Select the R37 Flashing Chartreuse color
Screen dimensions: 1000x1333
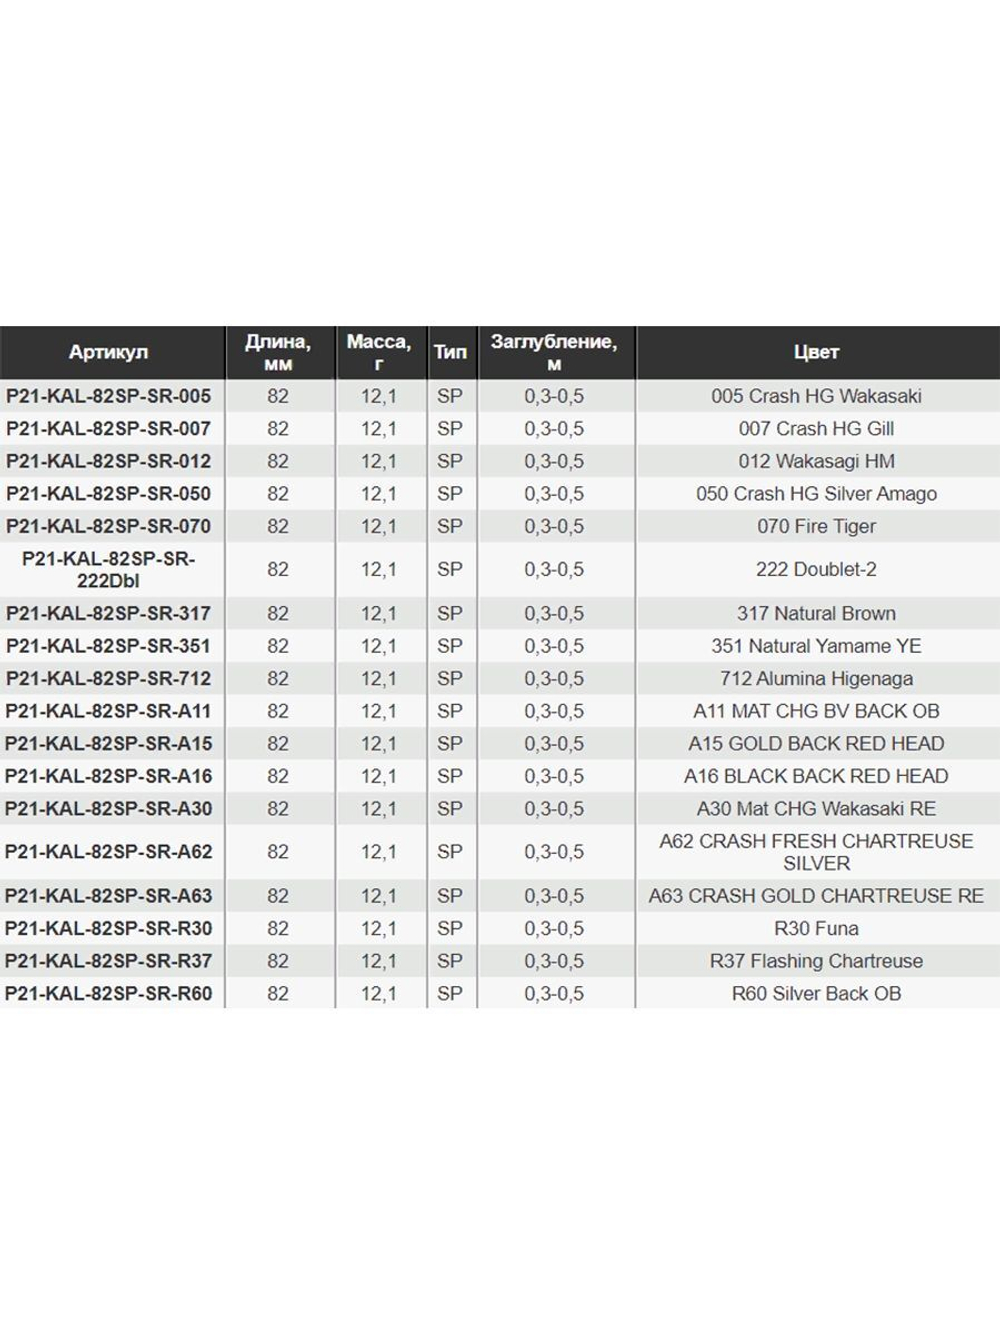[x=816, y=961]
